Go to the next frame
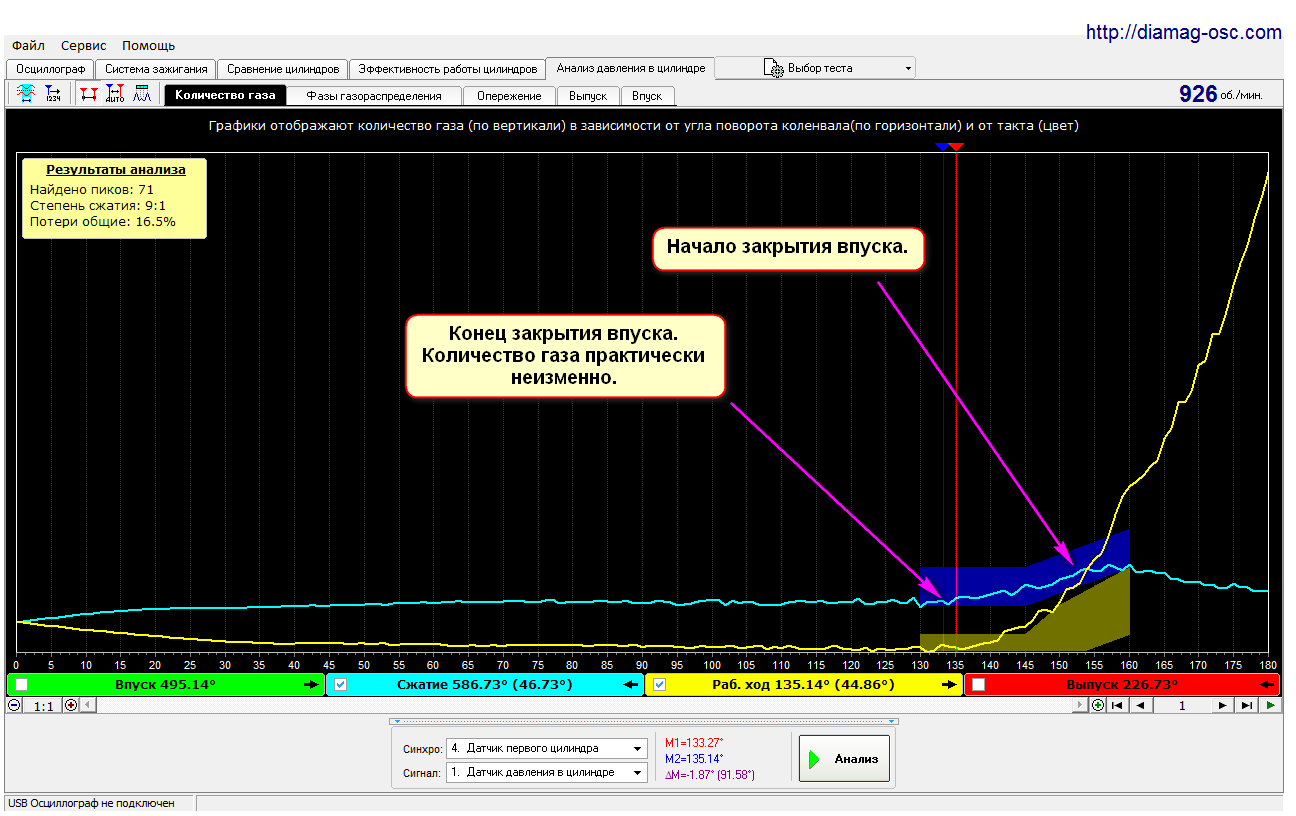The height and width of the screenshot is (816, 1296). (x=1222, y=705)
